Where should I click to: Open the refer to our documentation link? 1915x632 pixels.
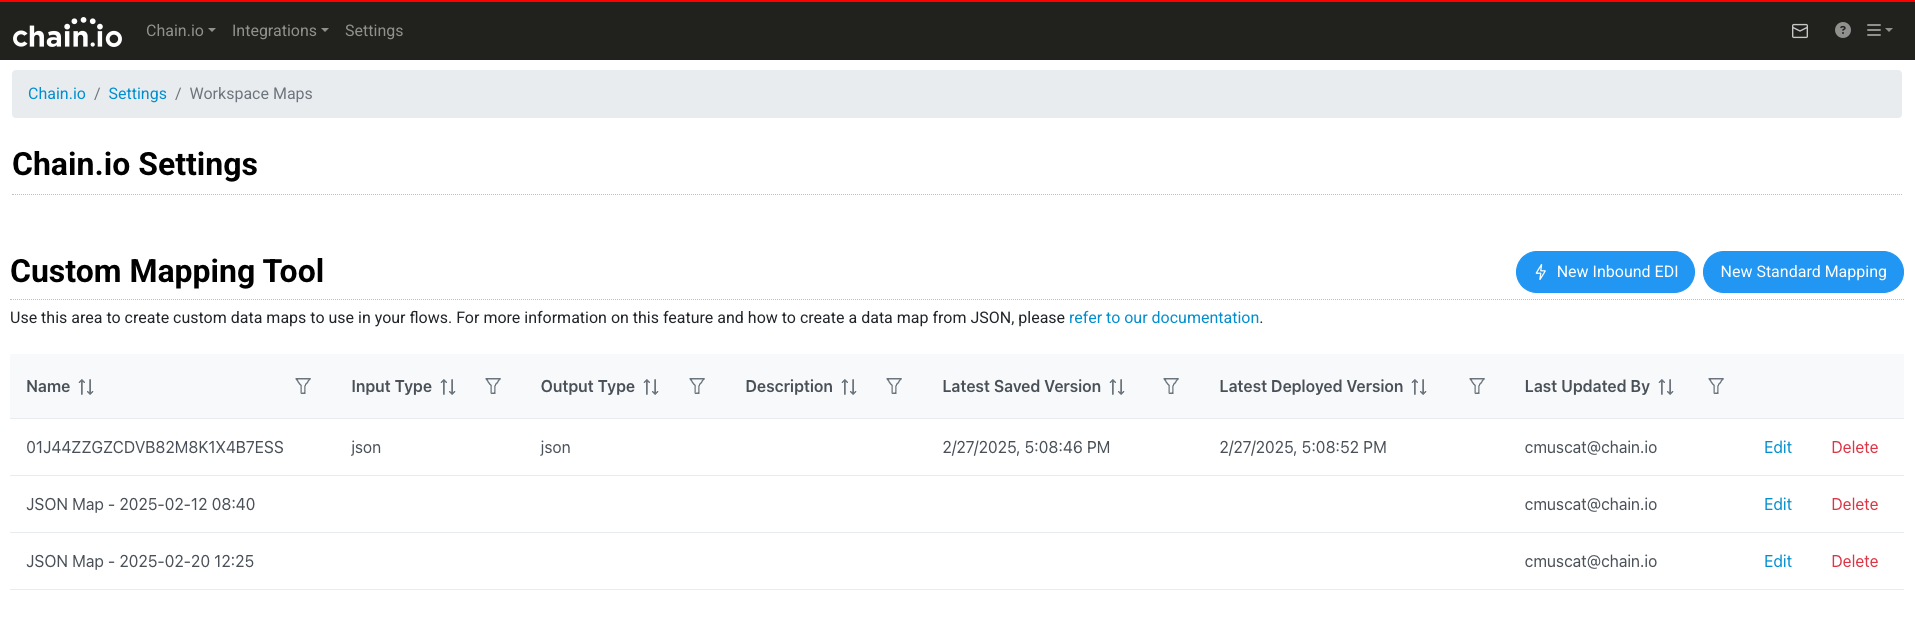coord(1164,318)
